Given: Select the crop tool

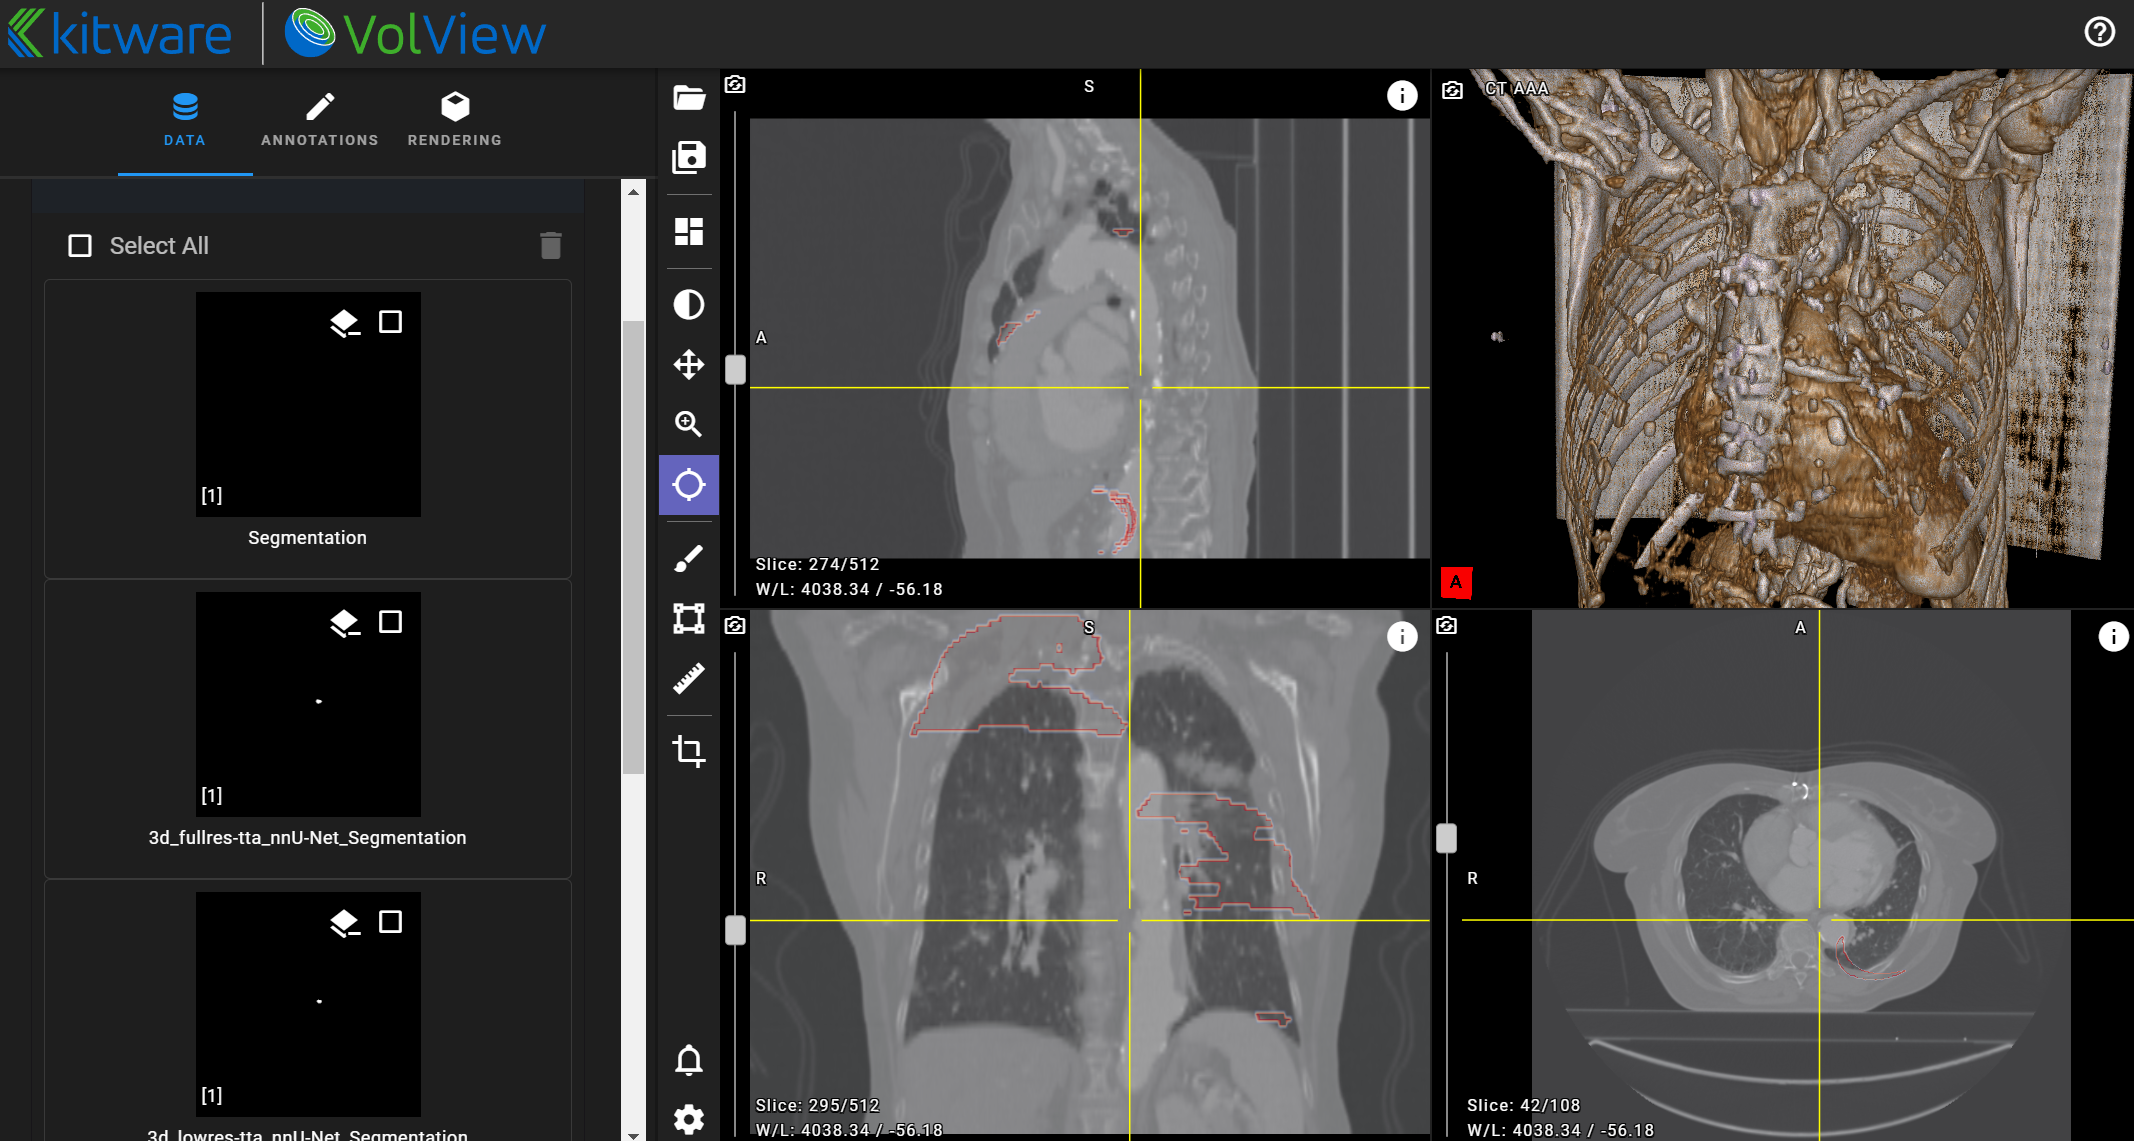Looking at the screenshot, I should [x=689, y=750].
